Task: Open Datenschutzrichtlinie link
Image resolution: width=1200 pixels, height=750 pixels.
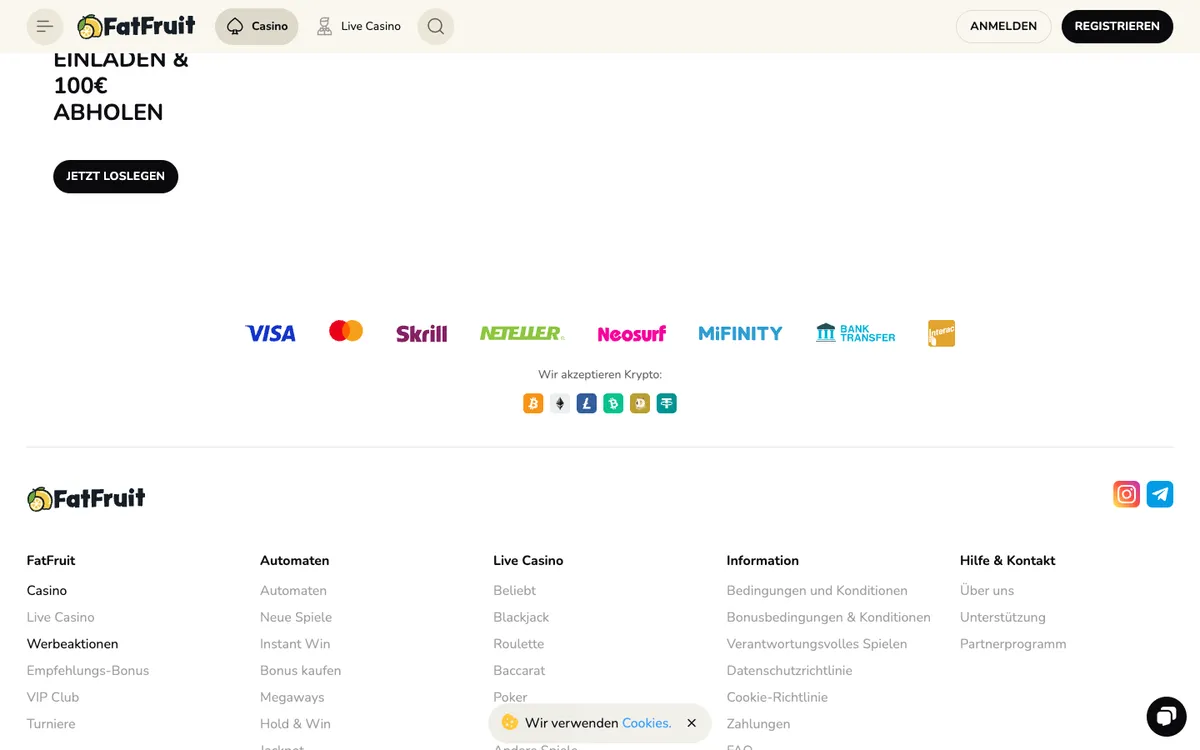Action: point(790,671)
